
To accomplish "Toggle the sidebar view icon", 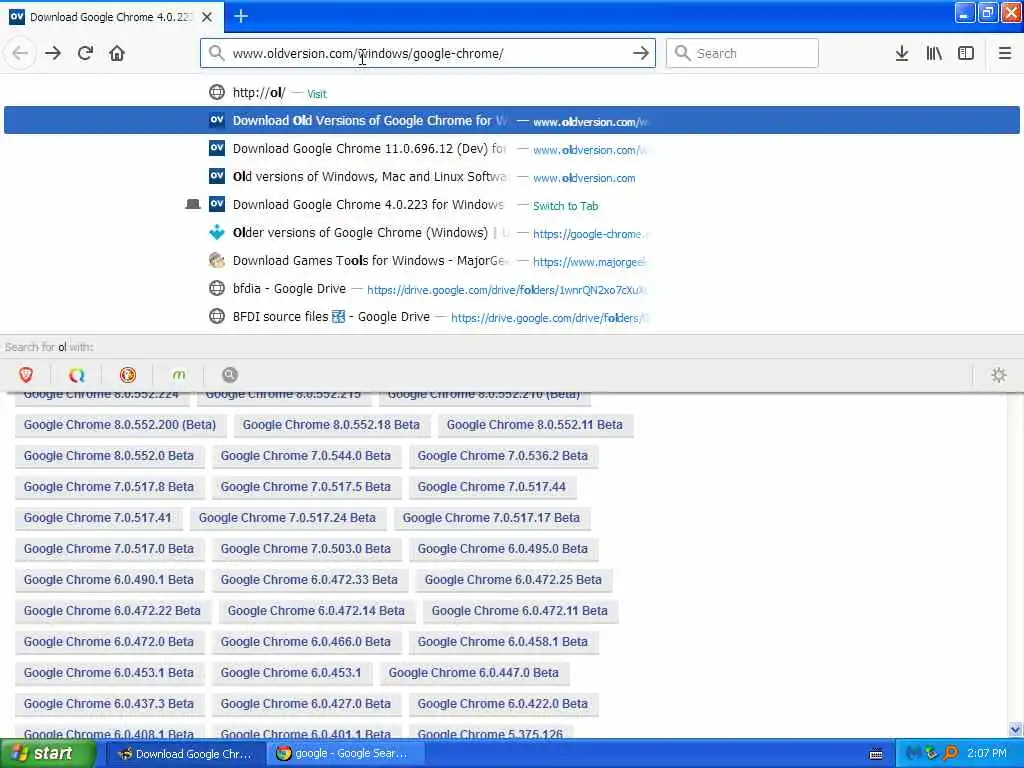I will [x=966, y=53].
